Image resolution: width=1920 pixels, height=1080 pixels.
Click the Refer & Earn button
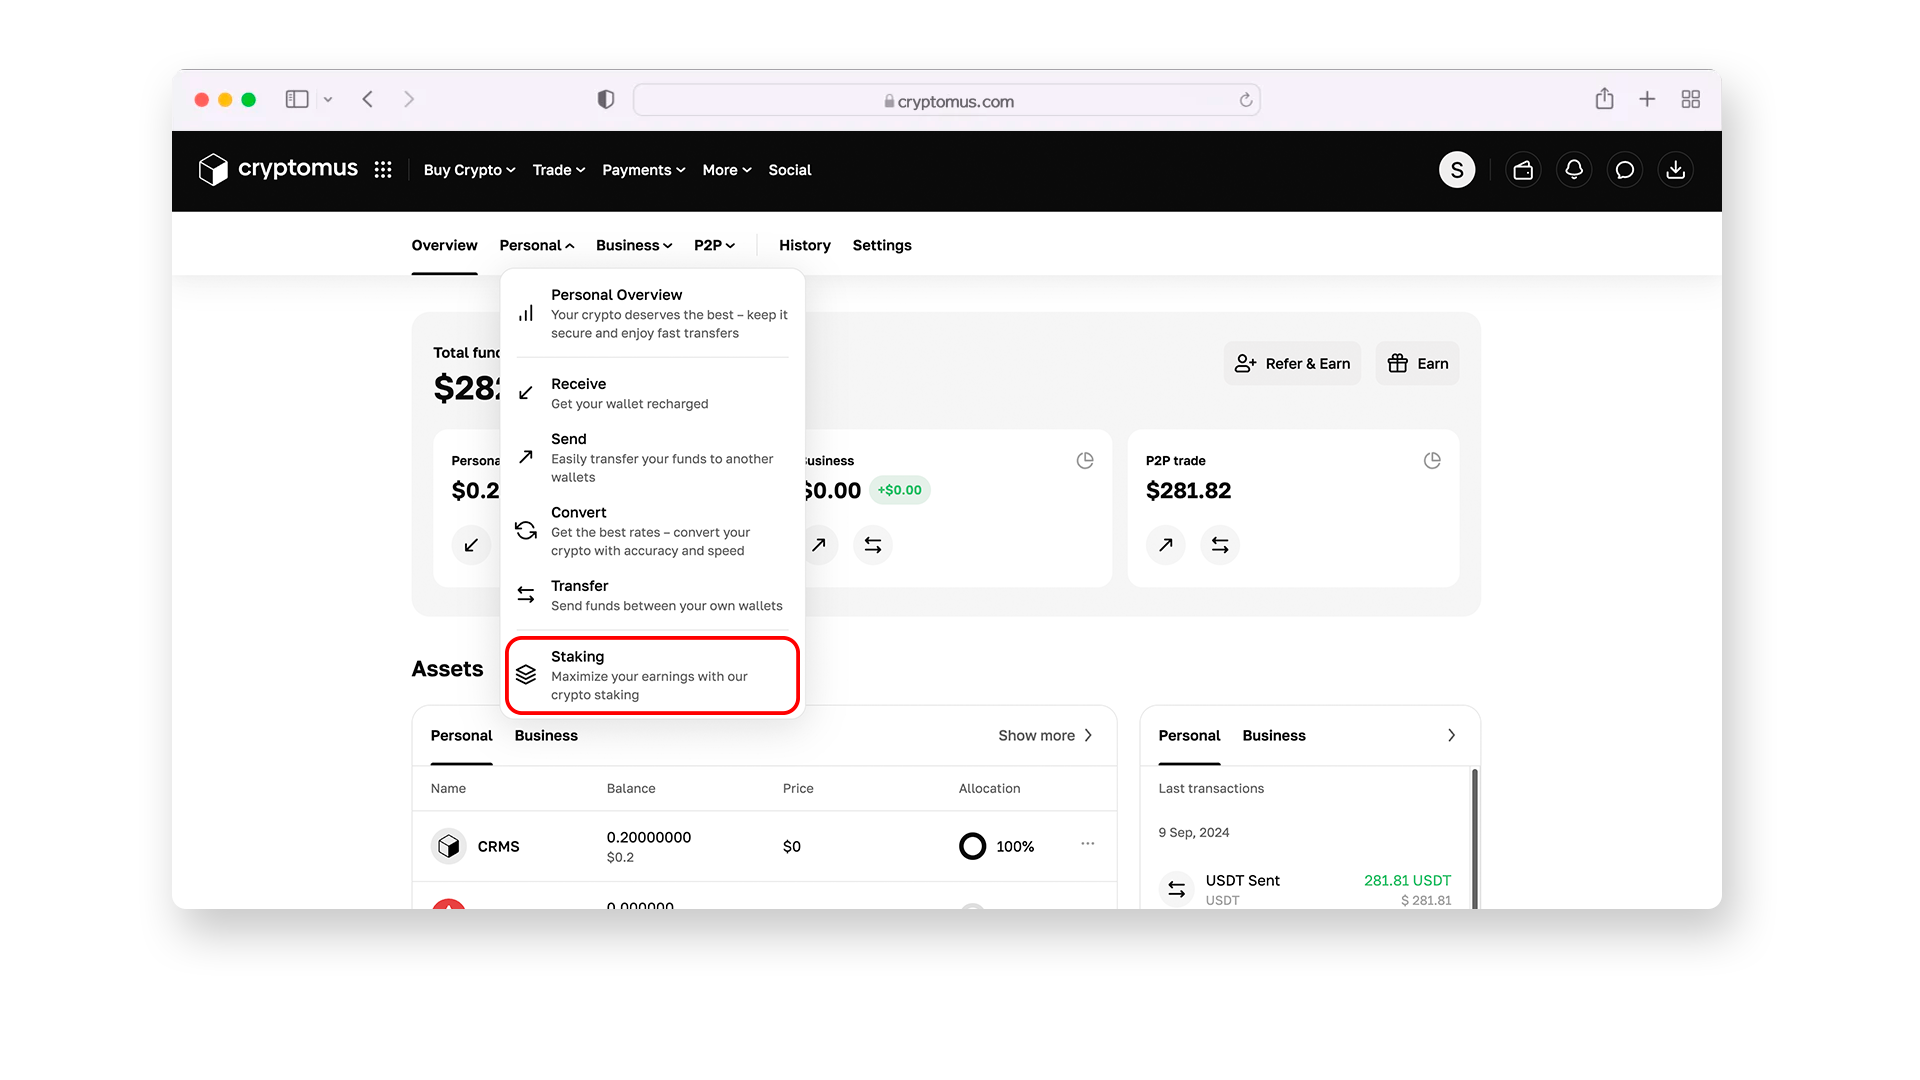[x=1294, y=363]
